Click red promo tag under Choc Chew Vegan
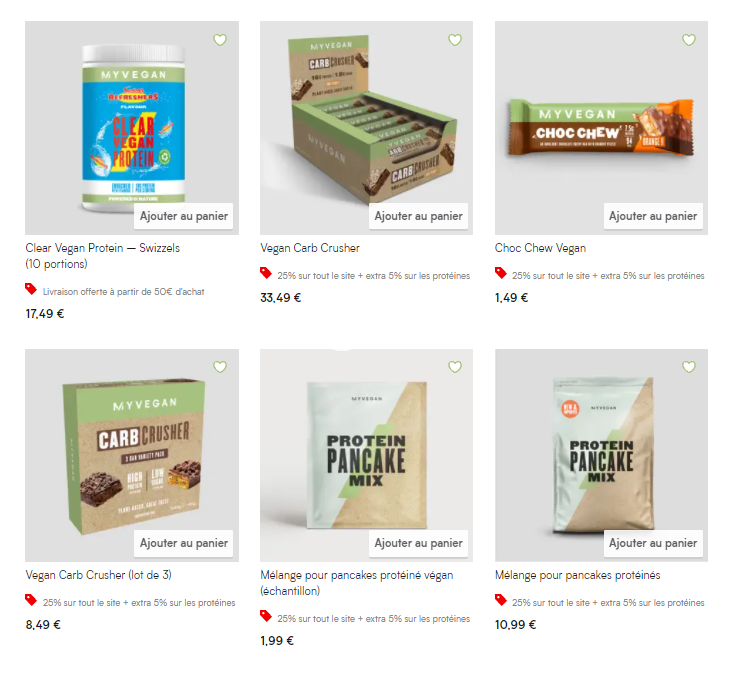The image size is (748, 673). tap(500, 273)
